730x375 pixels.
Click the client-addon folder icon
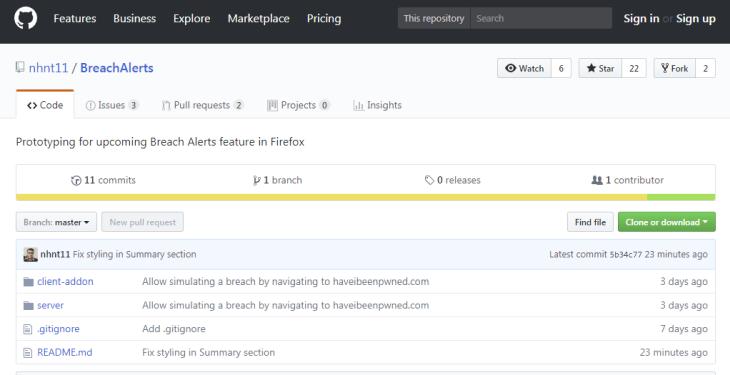coord(29,281)
